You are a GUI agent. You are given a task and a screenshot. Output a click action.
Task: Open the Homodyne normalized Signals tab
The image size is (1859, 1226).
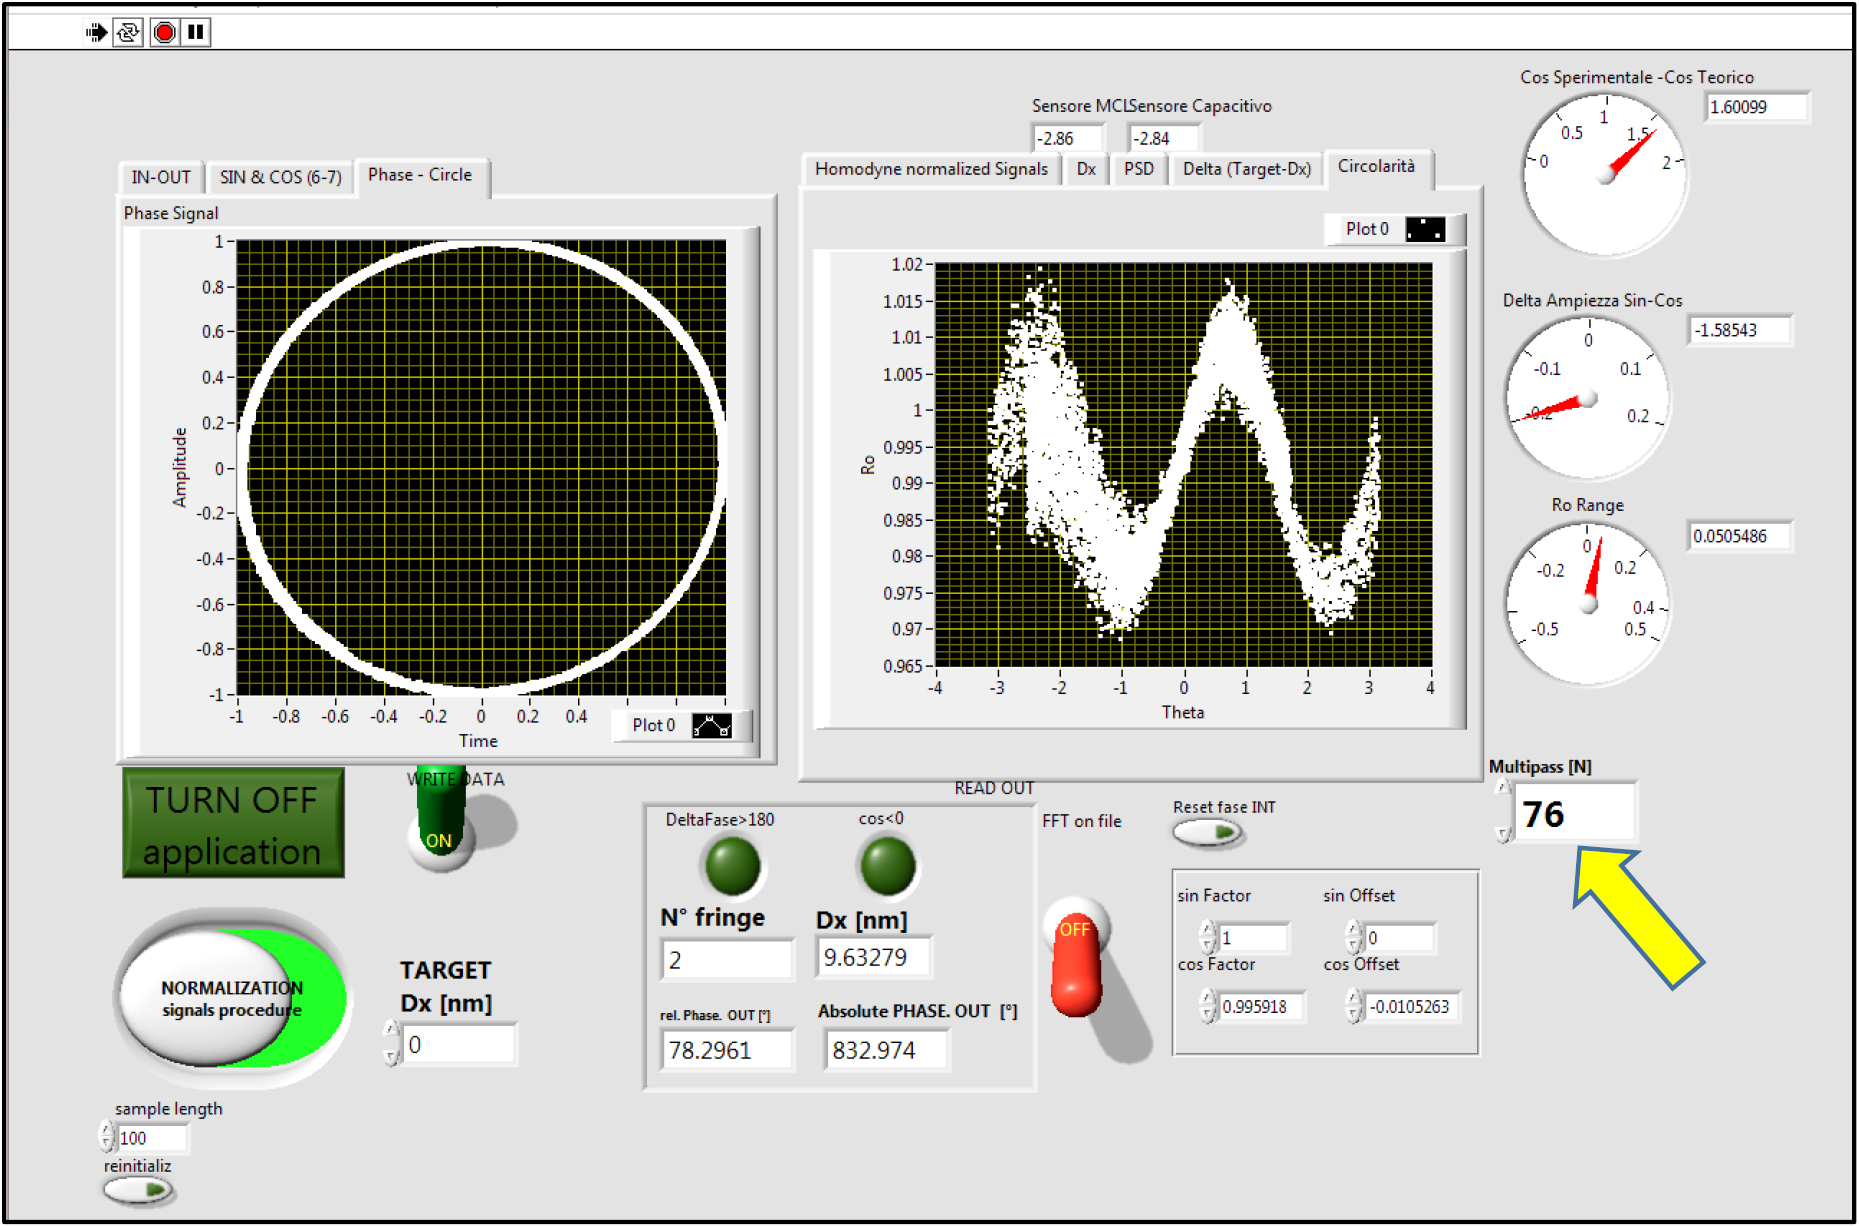(931, 169)
